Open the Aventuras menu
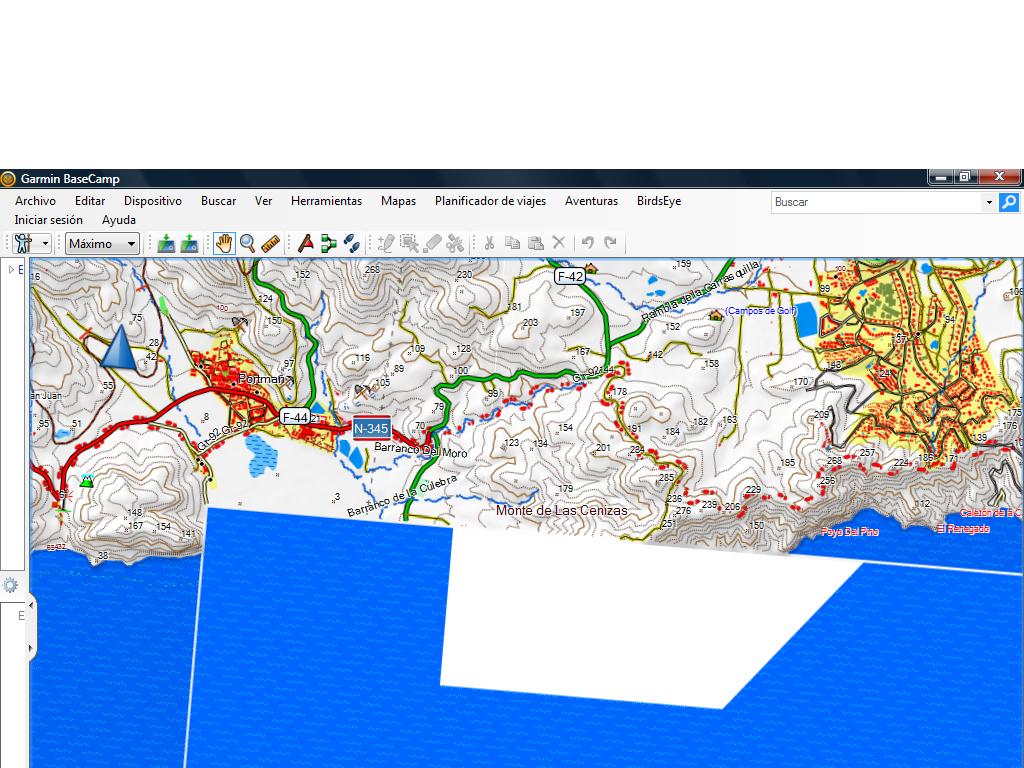This screenshot has width=1024, height=768. pos(592,201)
